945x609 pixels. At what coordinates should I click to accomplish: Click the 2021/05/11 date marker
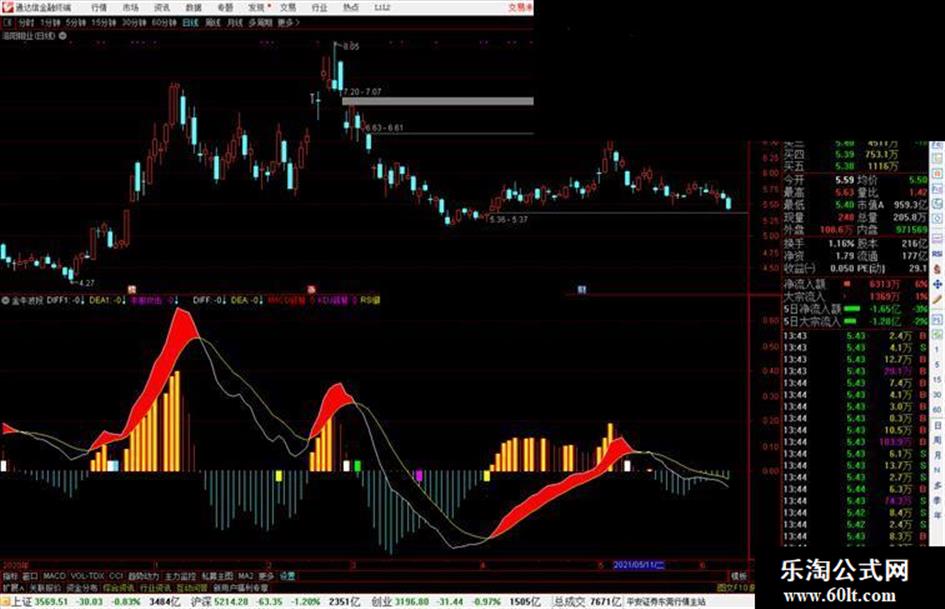point(638,565)
